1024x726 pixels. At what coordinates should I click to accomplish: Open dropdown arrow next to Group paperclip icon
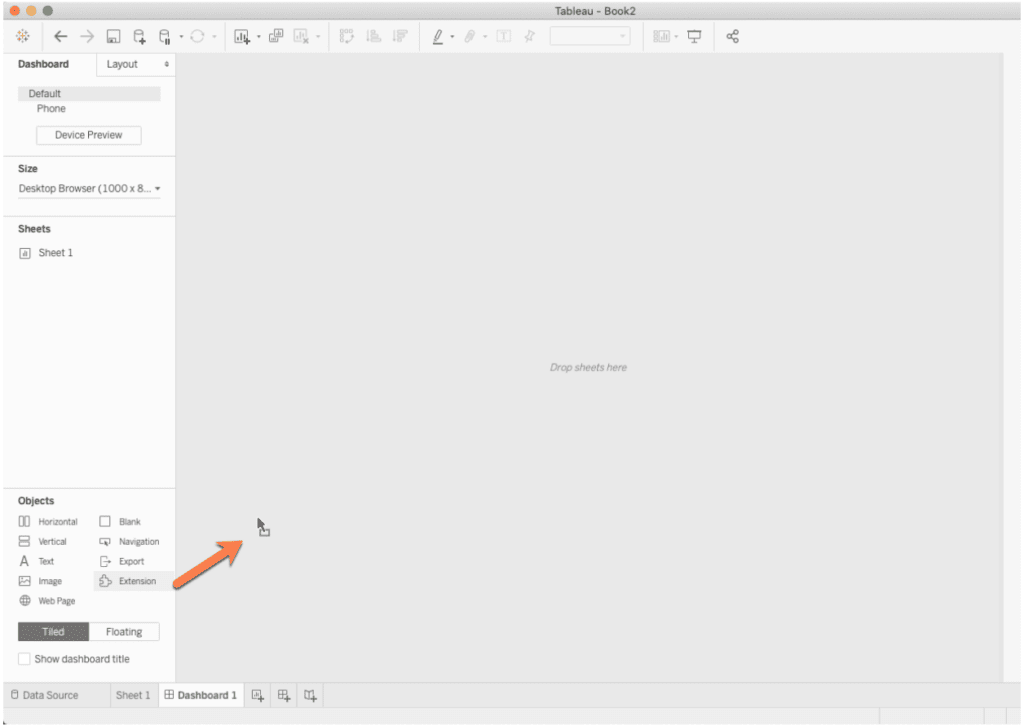pos(485,37)
